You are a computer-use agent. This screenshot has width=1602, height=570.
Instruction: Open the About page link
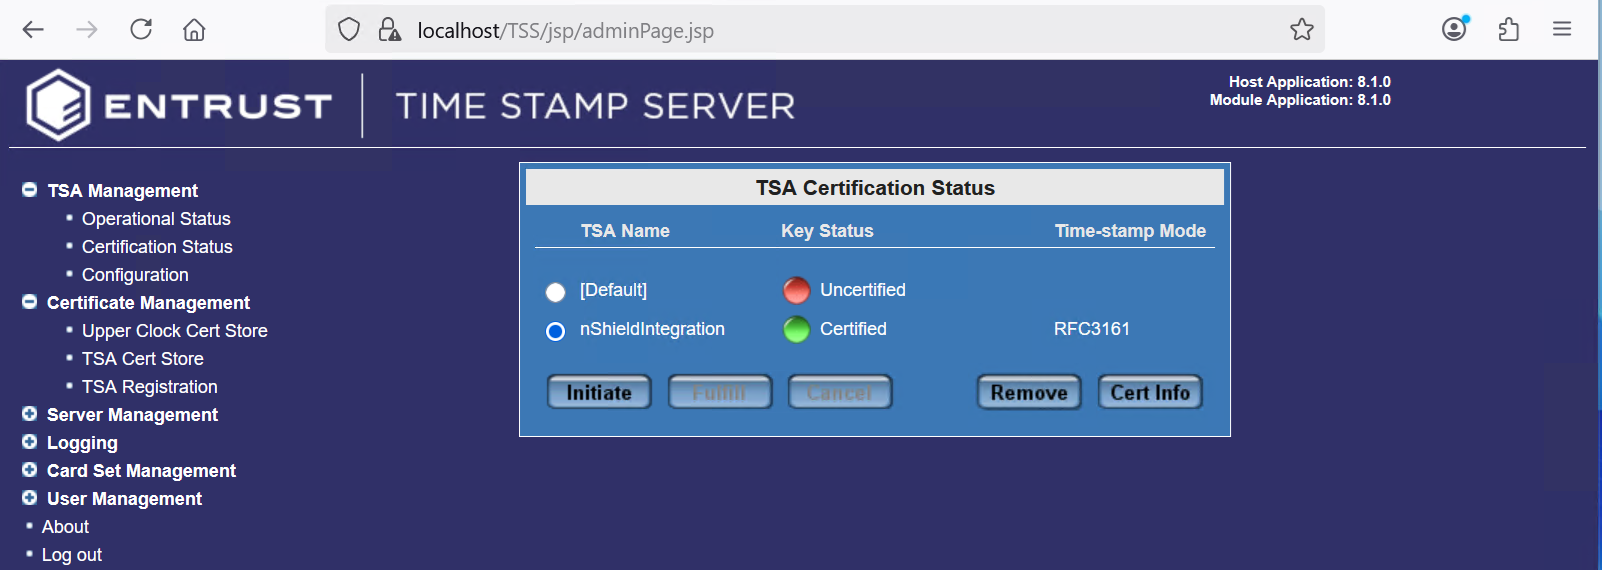point(65,527)
